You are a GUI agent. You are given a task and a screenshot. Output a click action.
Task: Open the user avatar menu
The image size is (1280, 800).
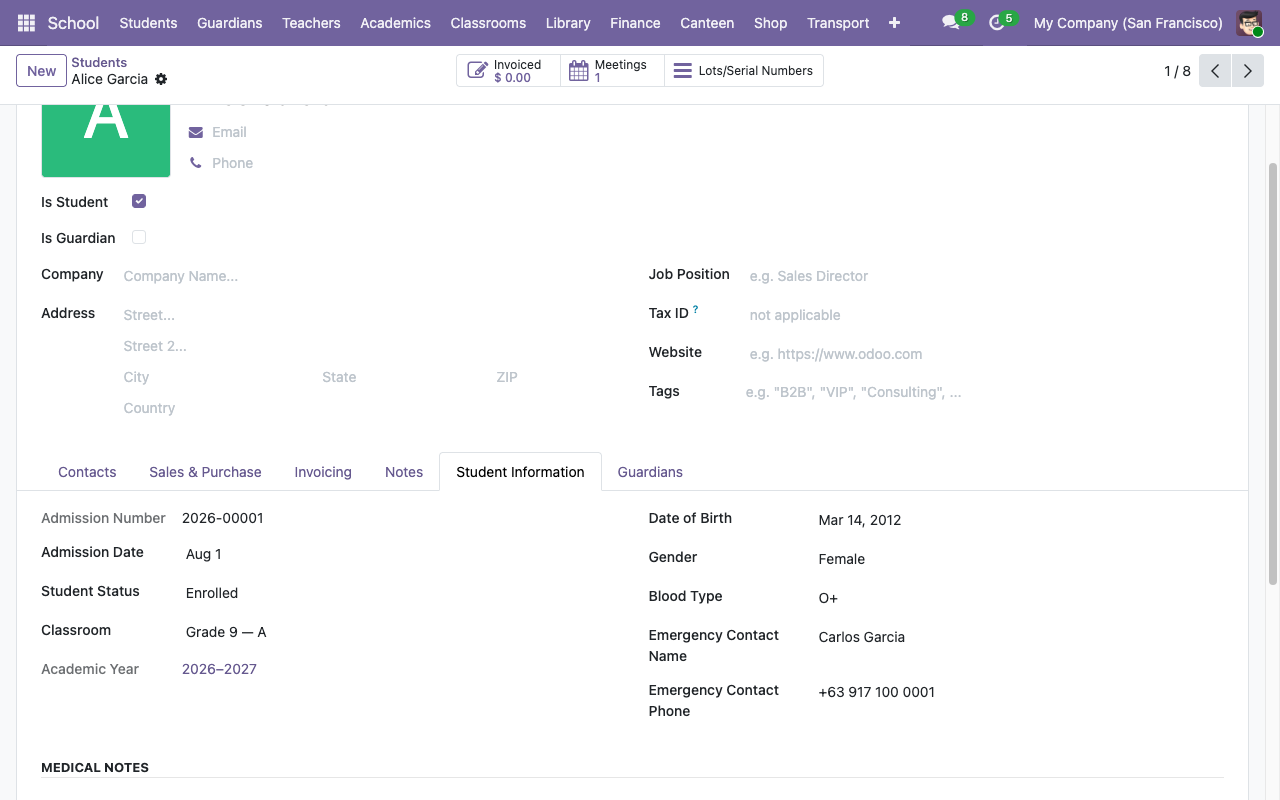click(1249, 23)
